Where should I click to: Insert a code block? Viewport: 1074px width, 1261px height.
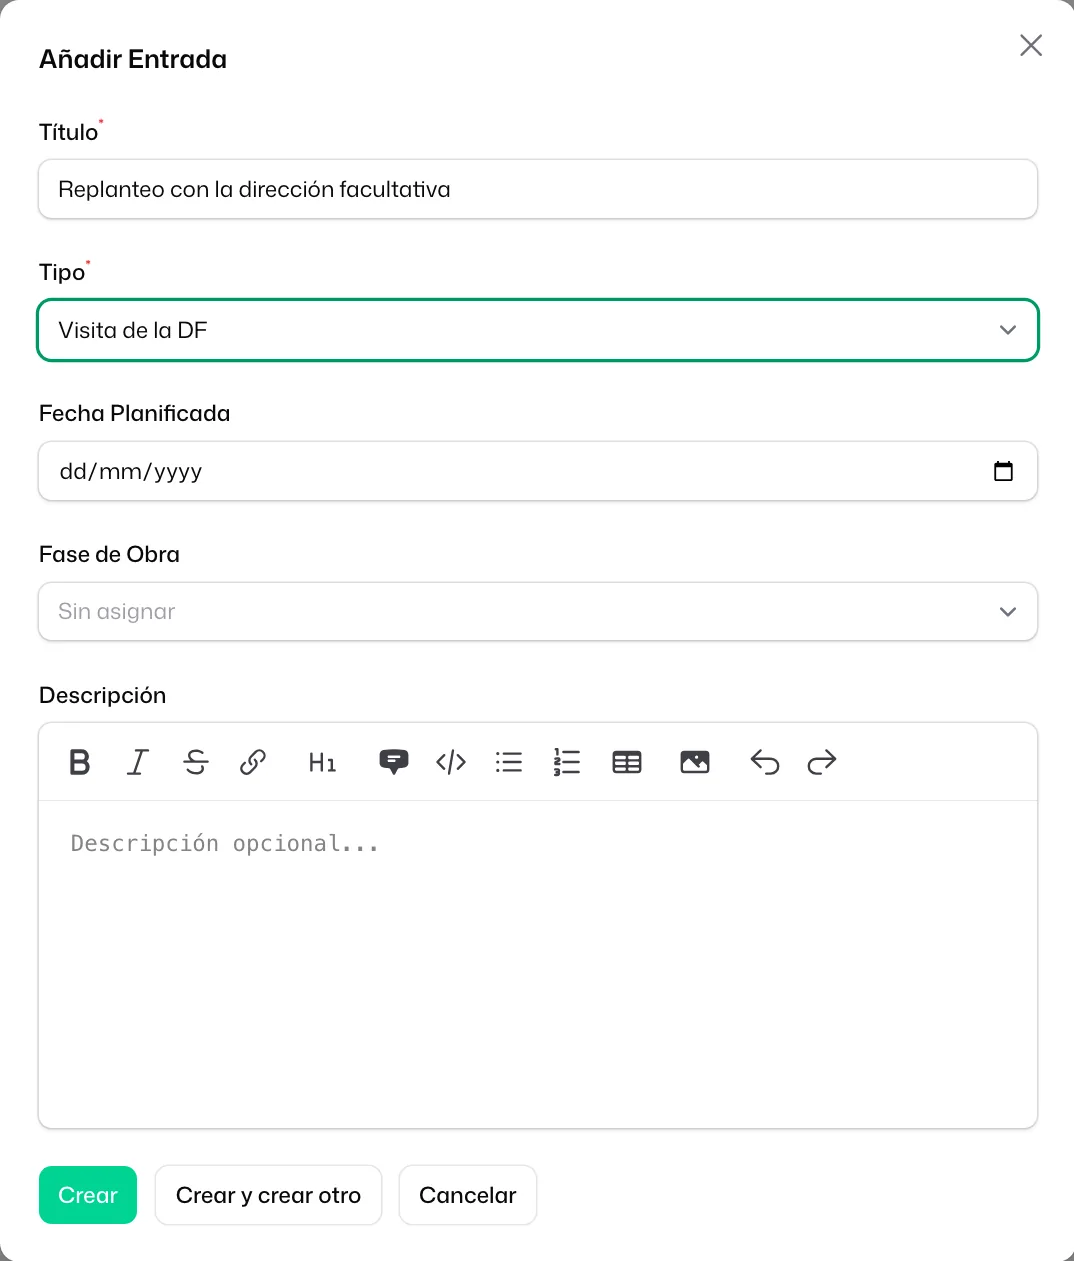[451, 762]
